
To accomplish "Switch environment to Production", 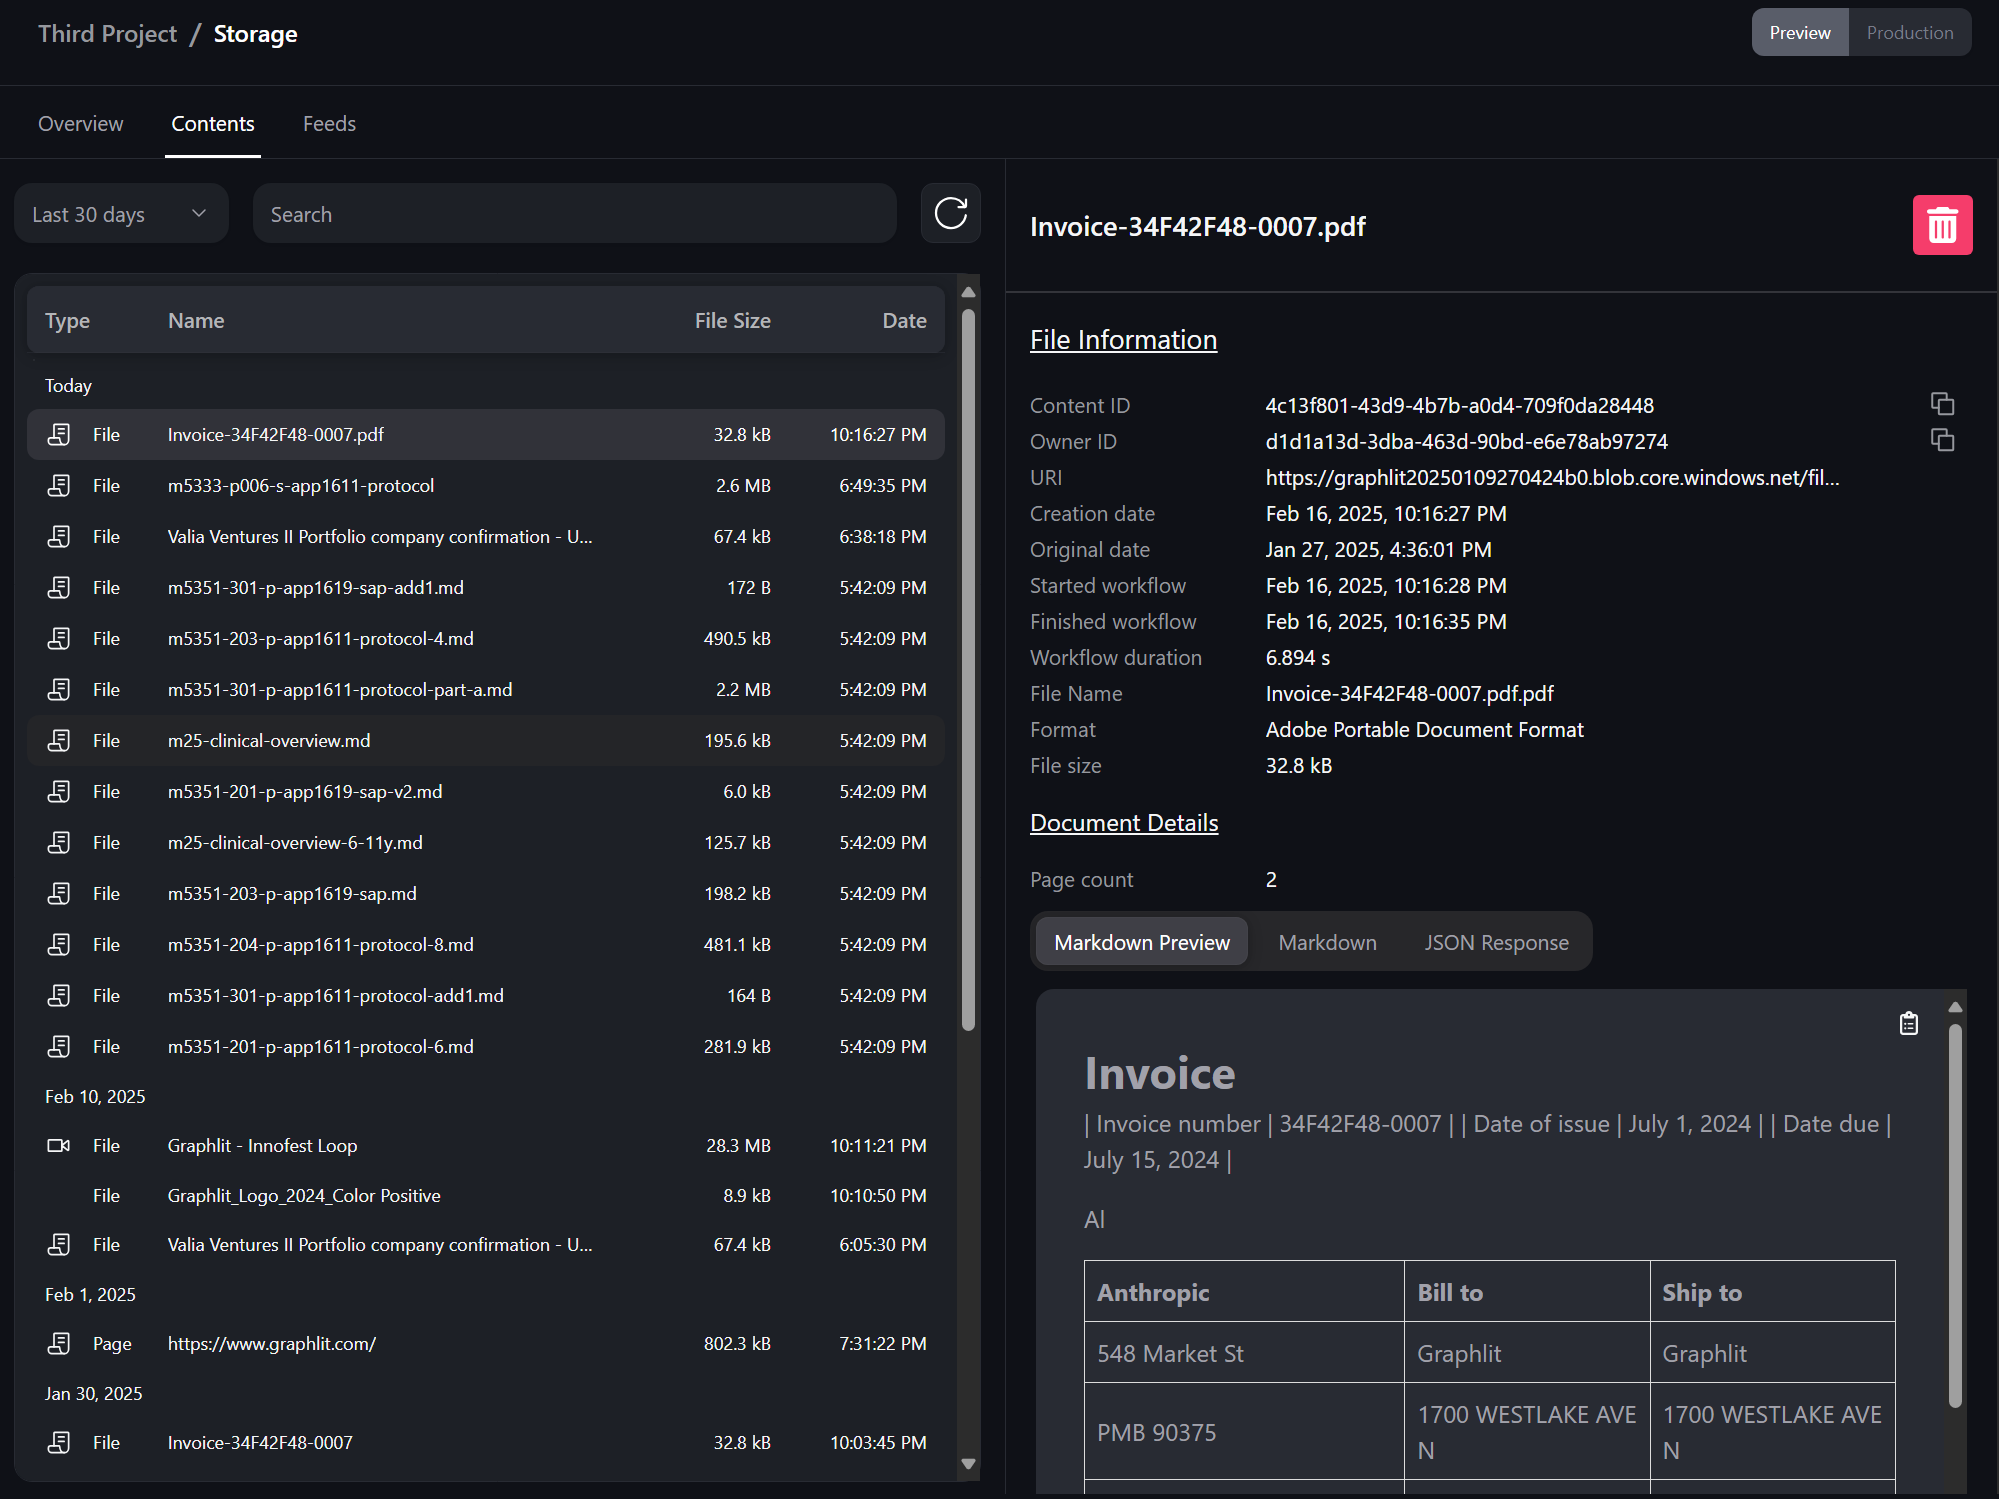I will (1909, 33).
